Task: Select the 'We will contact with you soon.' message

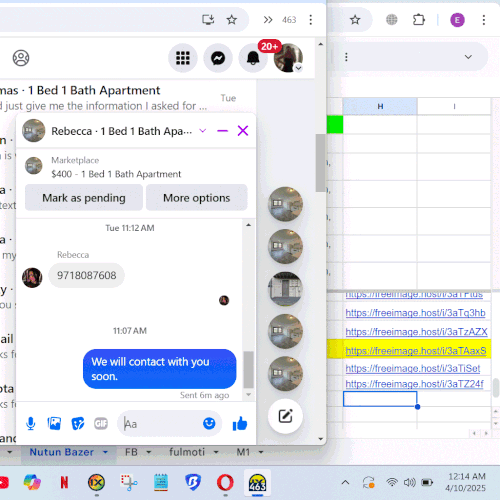Action: 160,369
